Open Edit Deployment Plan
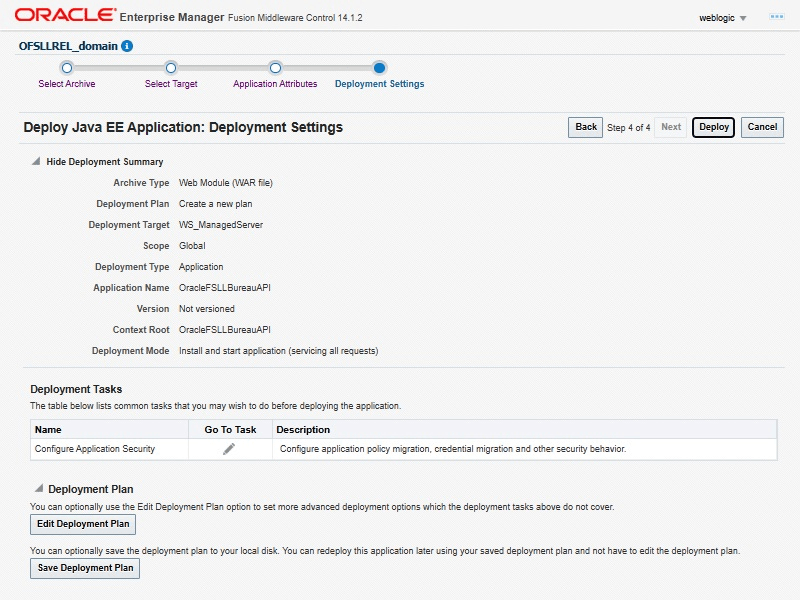 coord(82,524)
